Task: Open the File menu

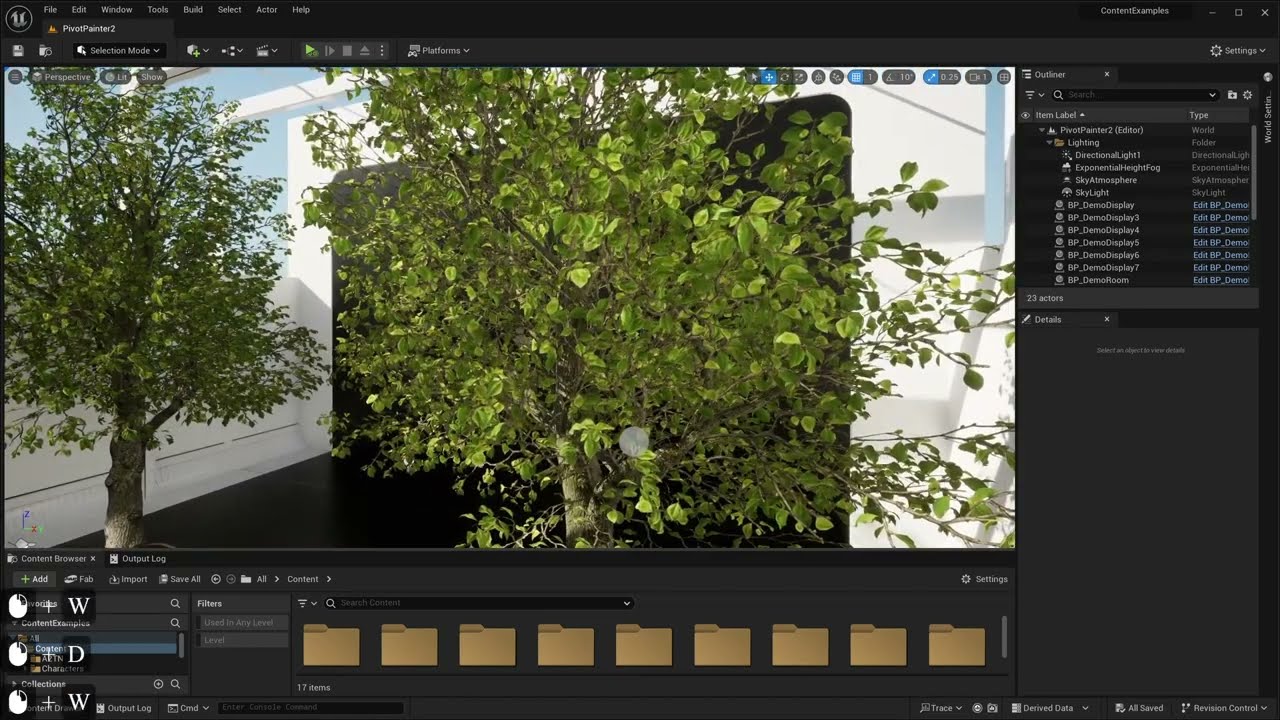Action: (50, 9)
